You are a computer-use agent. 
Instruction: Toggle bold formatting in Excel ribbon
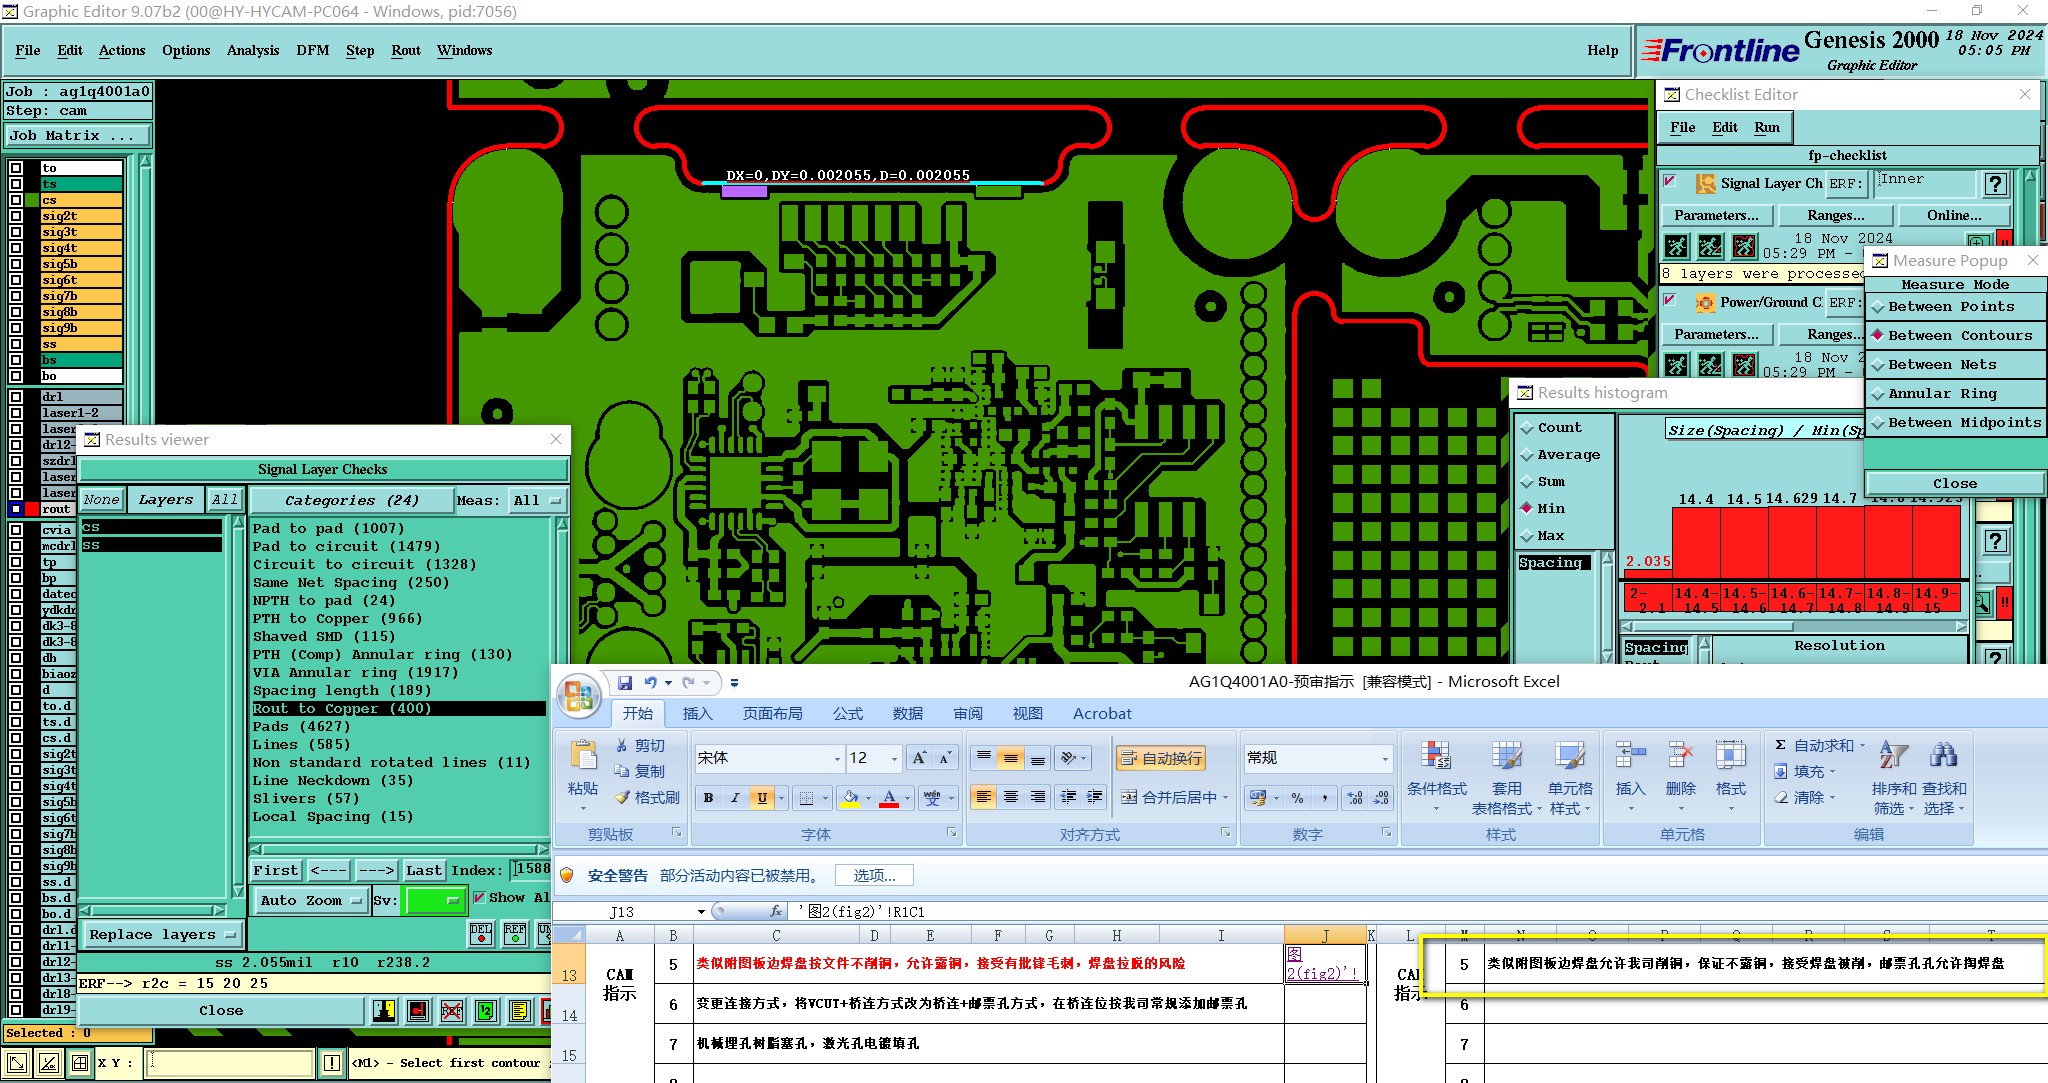[x=708, y=798]
